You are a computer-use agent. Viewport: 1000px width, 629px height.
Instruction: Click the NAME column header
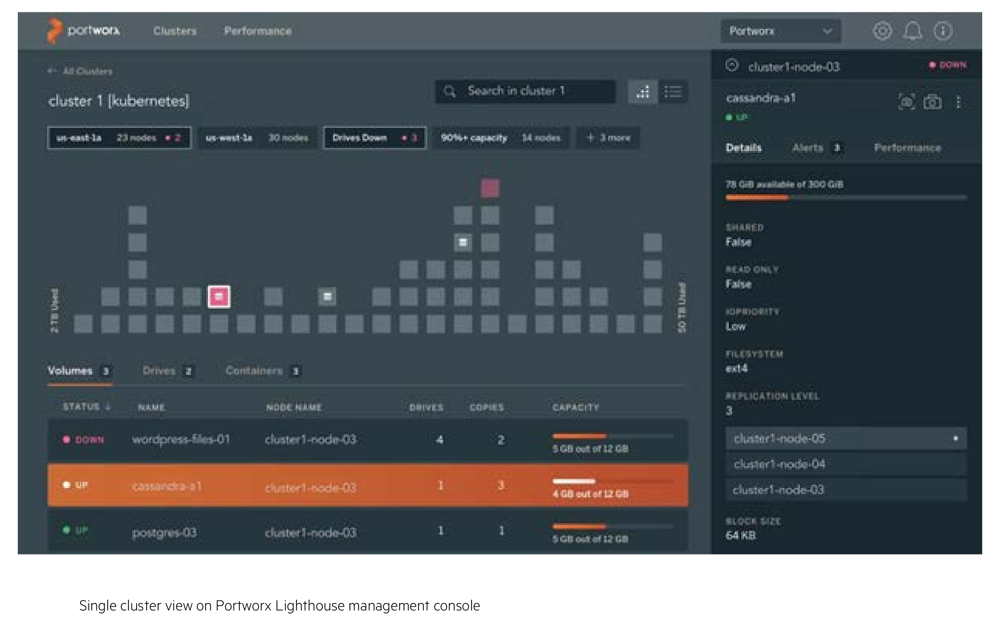[x=151, y=407]
